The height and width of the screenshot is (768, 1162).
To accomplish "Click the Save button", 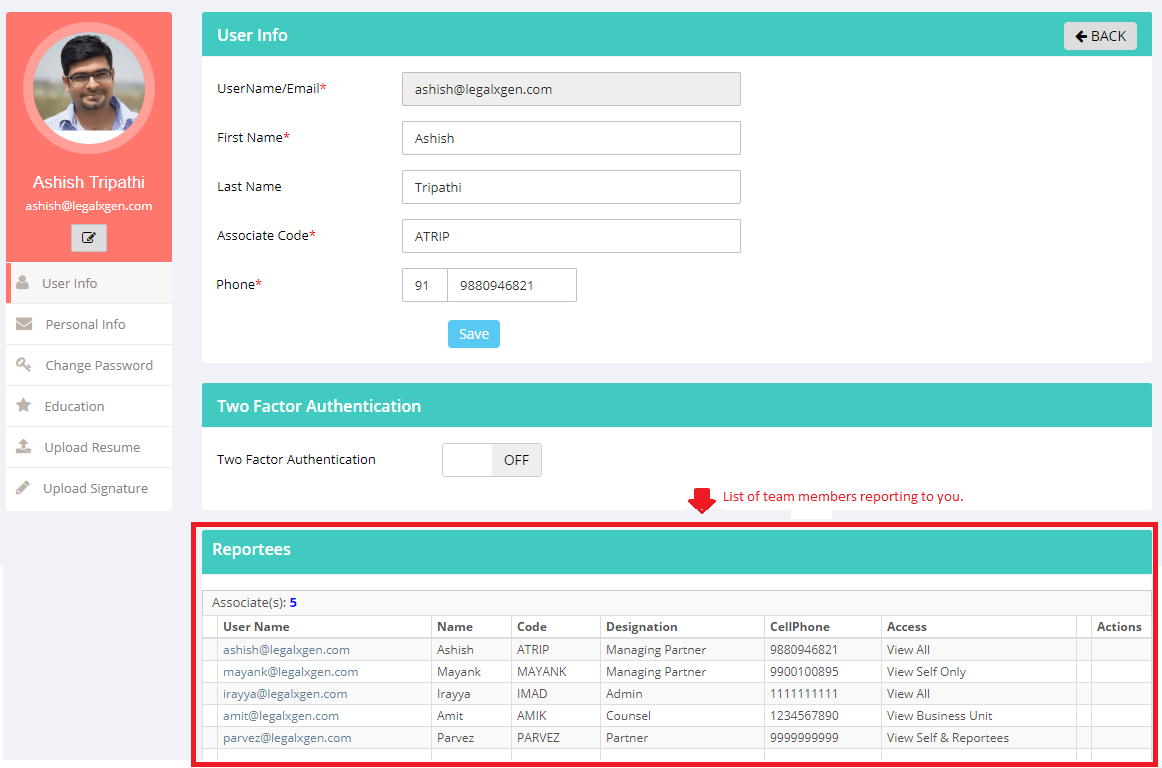I will (473, 334).
